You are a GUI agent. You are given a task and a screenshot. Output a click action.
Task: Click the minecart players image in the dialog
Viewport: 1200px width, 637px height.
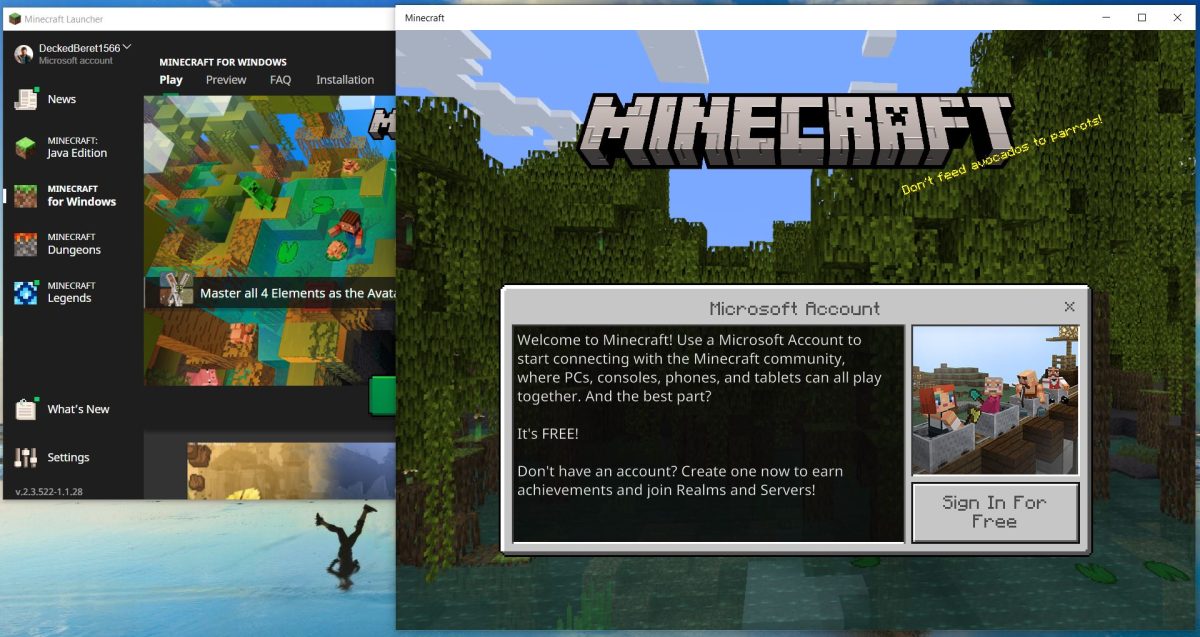click(x=995, y=399)
